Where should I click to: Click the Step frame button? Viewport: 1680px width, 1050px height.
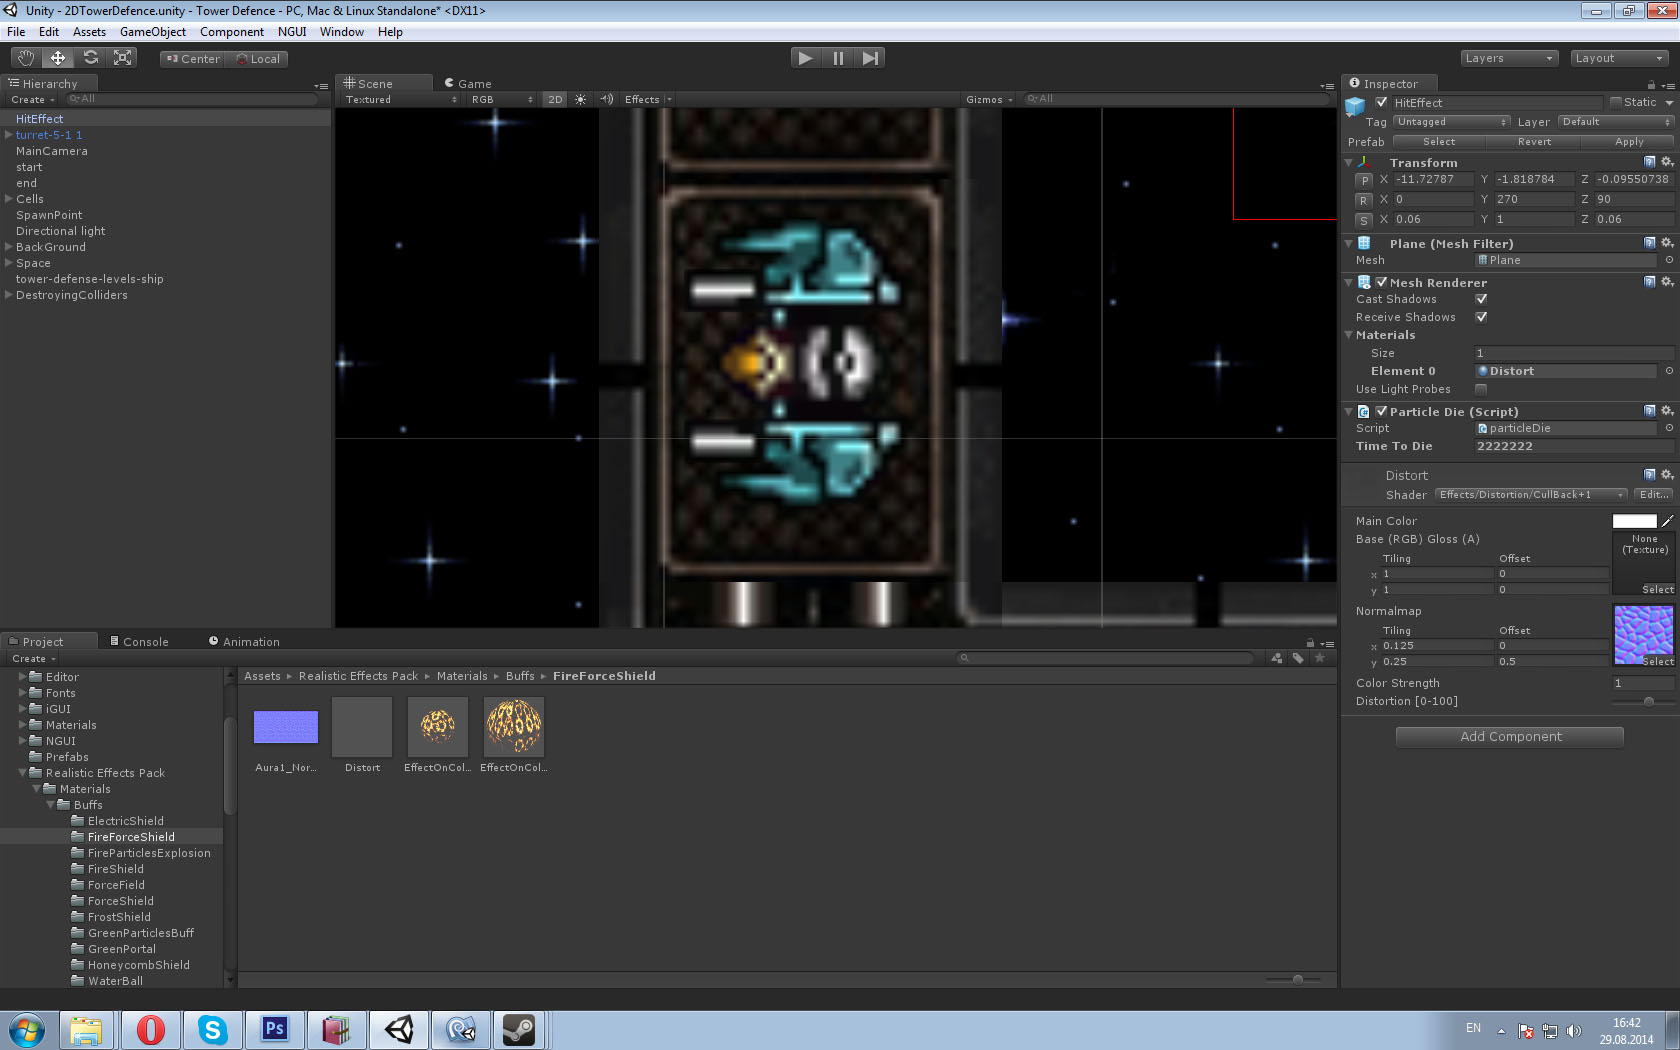(x=870, y=58)
